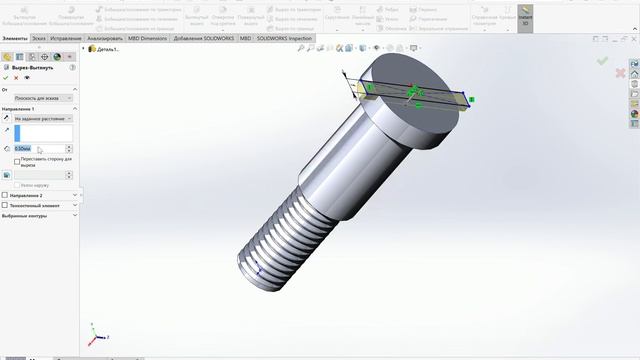Image resolution: width=640 pixels, height=360 pixels.
Task: Switch to the Исправление tab
Action: (x=66, y=38)
